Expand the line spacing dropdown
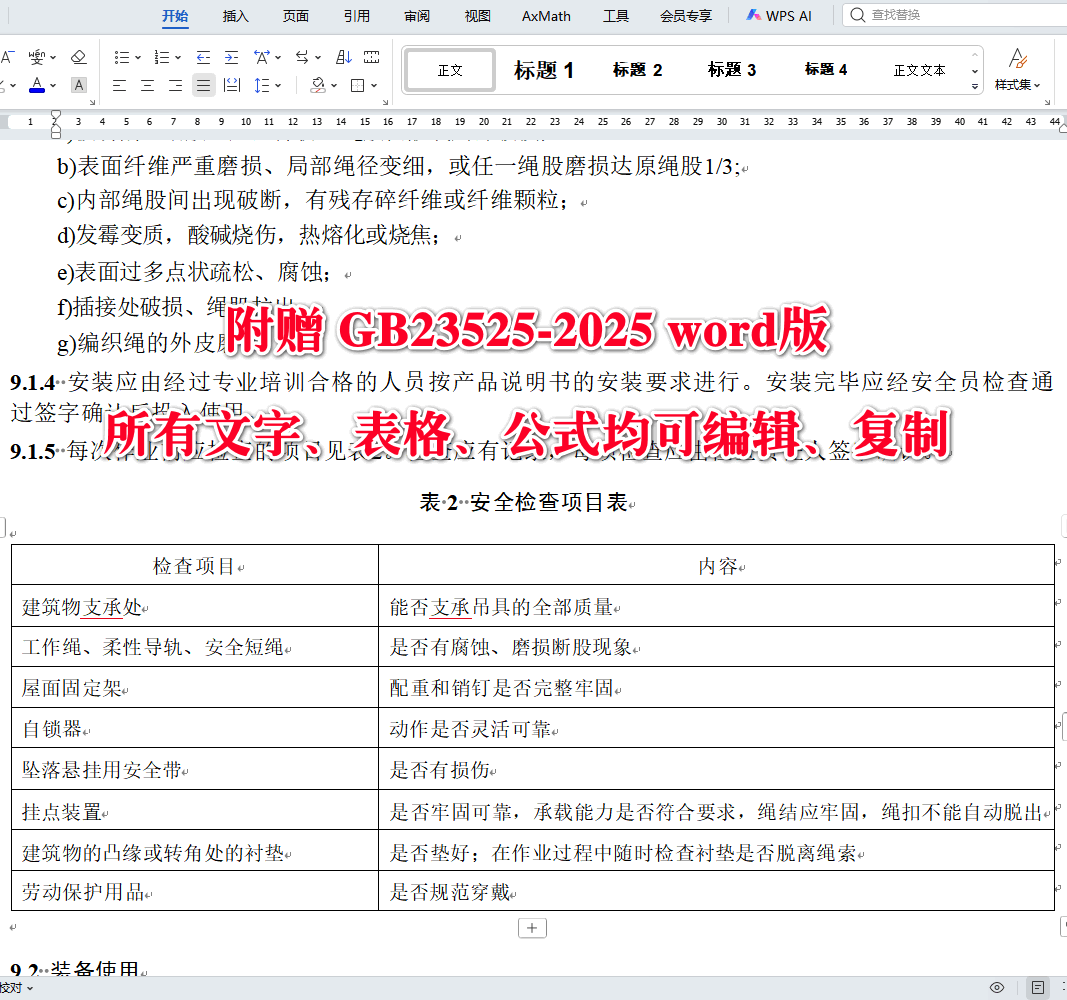The height and width of the screenshot is (1000, 1067). click(x=277, y=85)
